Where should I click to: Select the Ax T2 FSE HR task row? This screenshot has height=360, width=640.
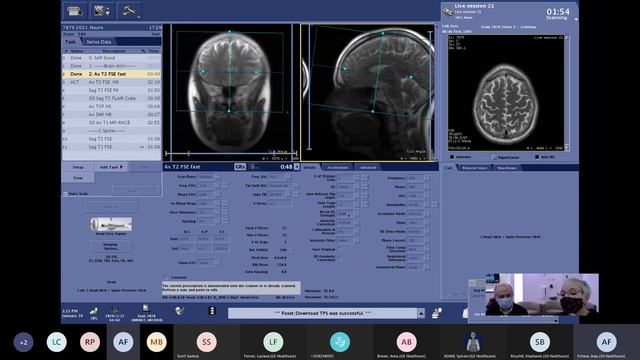pyautogui.click(x=111, y=82)
